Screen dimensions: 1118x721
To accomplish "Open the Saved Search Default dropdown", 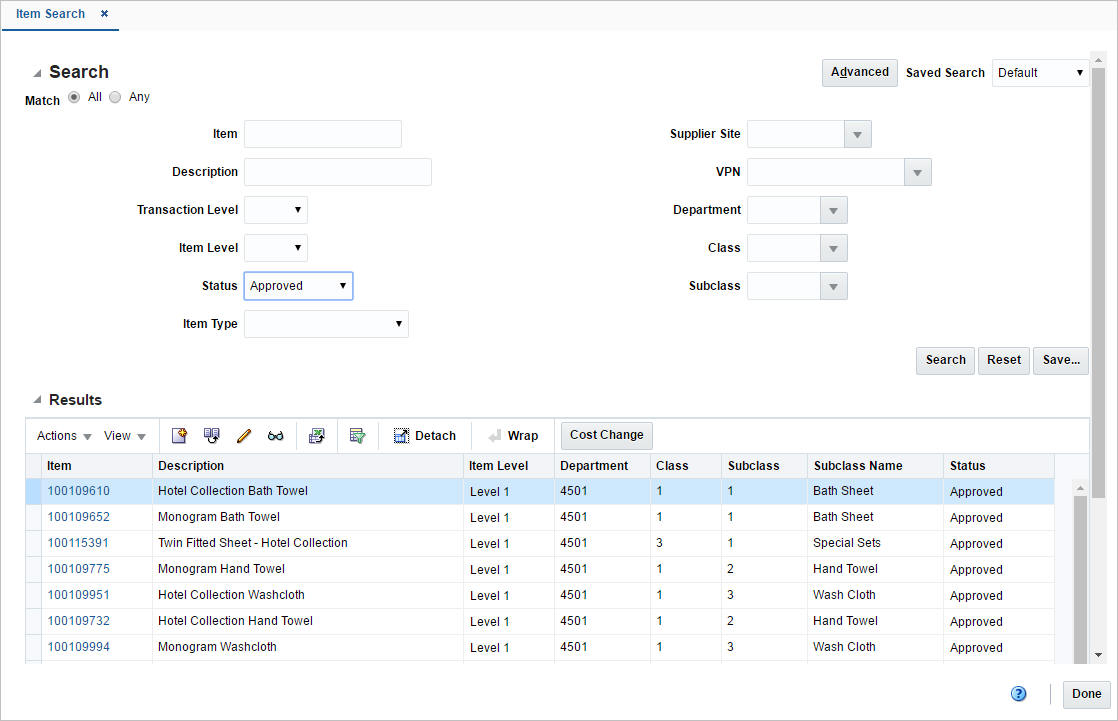I will click(1079, 72).
